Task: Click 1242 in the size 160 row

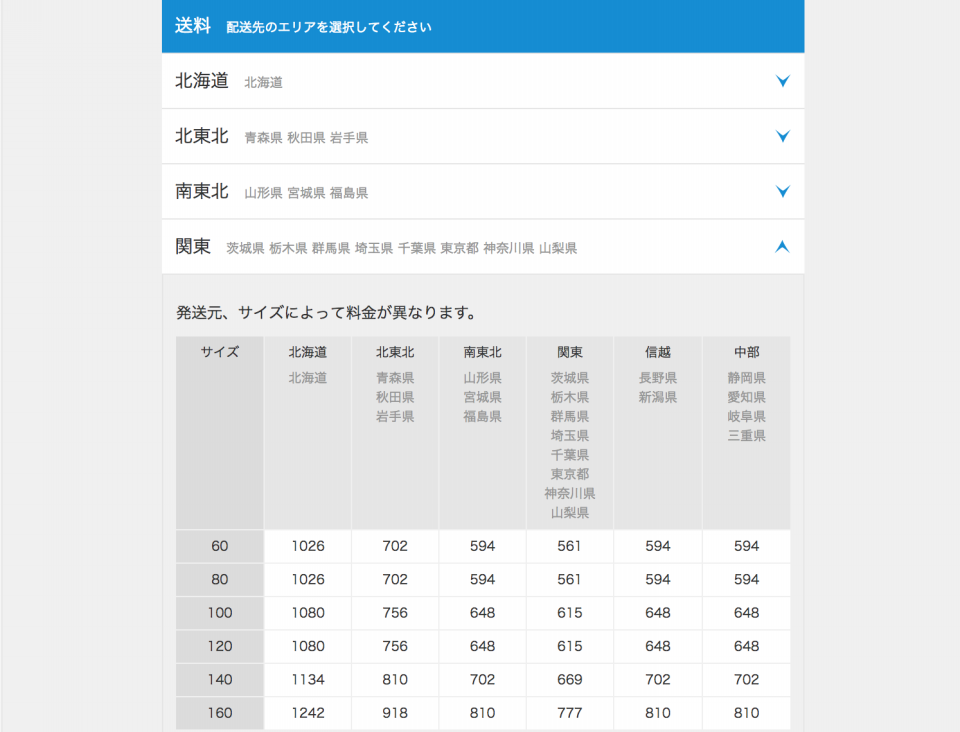Action: 308,713
